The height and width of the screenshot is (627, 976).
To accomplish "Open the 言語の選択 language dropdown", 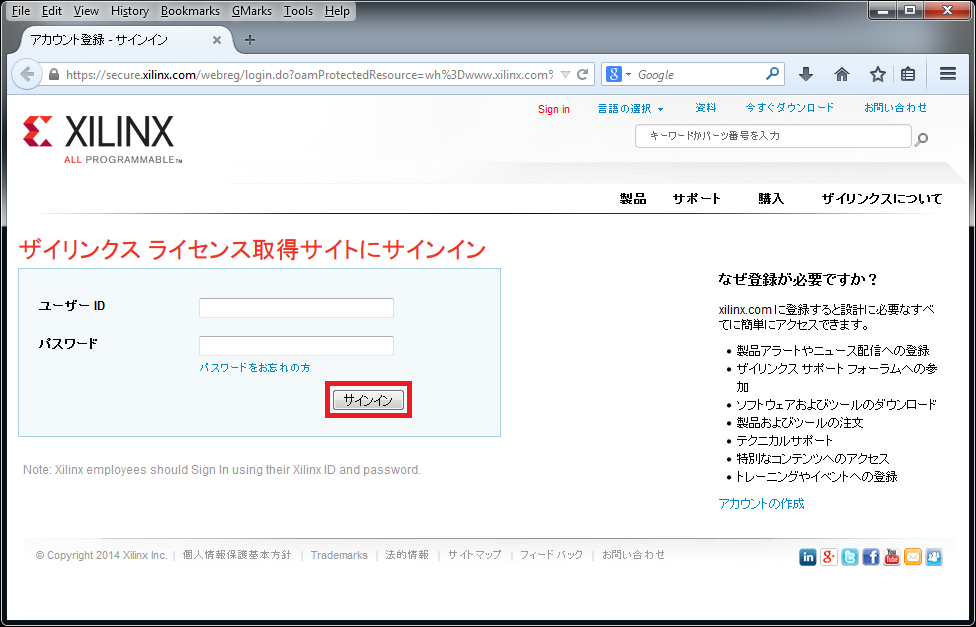I will pyautogui.click(x=630, y=108).
